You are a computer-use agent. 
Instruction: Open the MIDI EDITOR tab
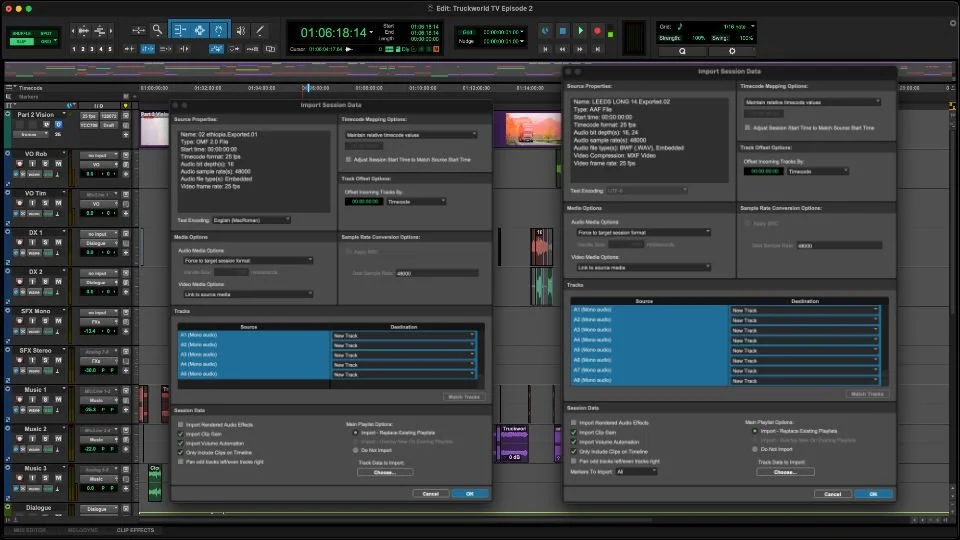(x=29, y=530)
